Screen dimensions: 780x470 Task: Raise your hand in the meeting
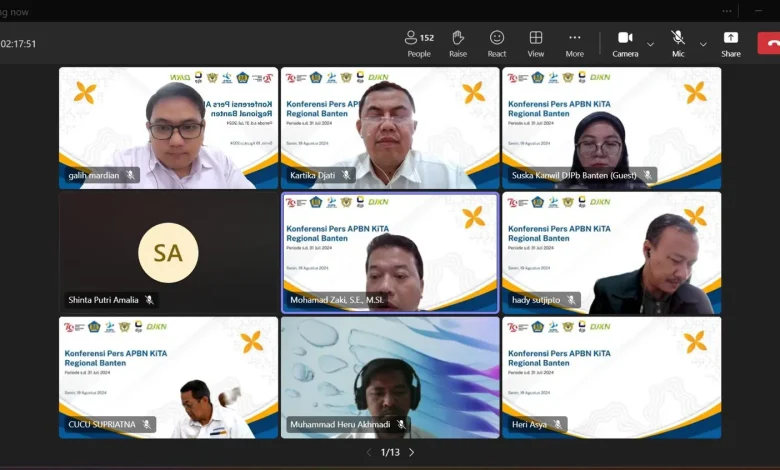458,43
